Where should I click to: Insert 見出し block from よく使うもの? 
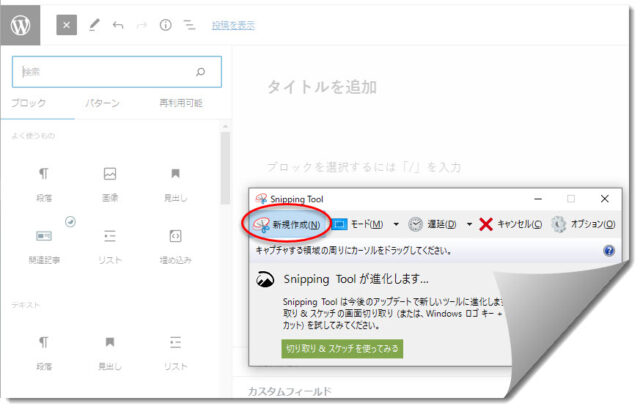click(176, 184)
